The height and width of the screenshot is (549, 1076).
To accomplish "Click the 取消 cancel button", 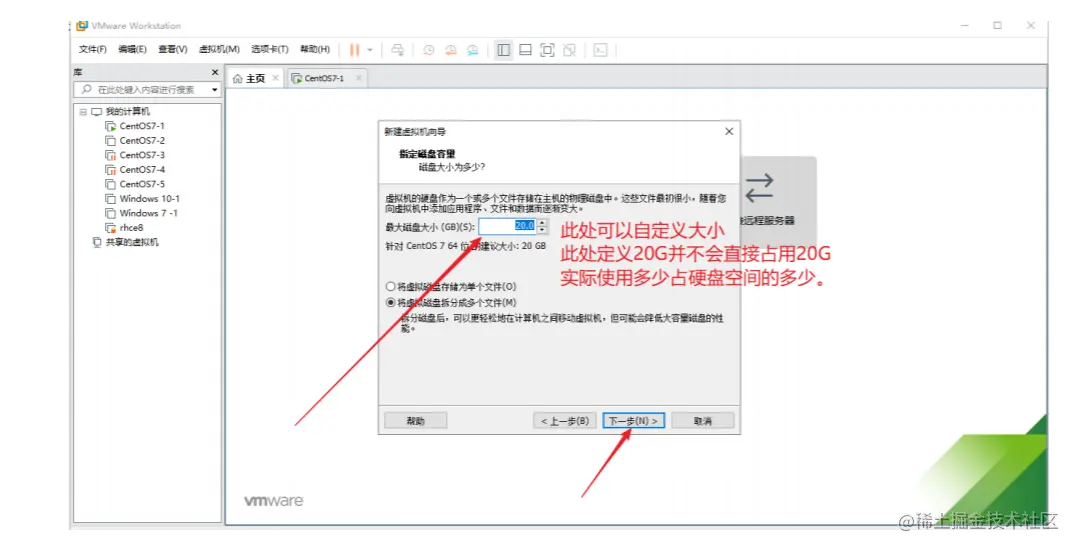I will click(703, 421).
